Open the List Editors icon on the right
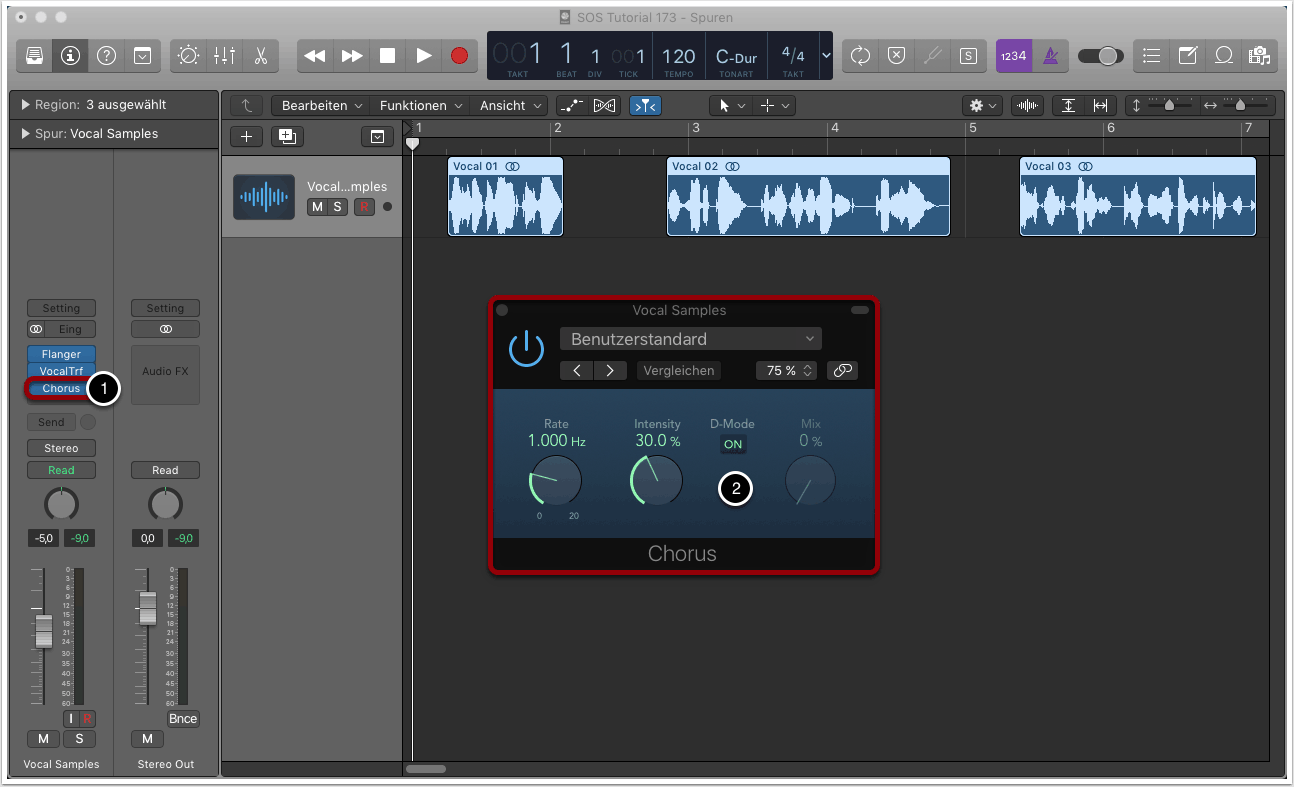1294x787 pixels. 1150,56
